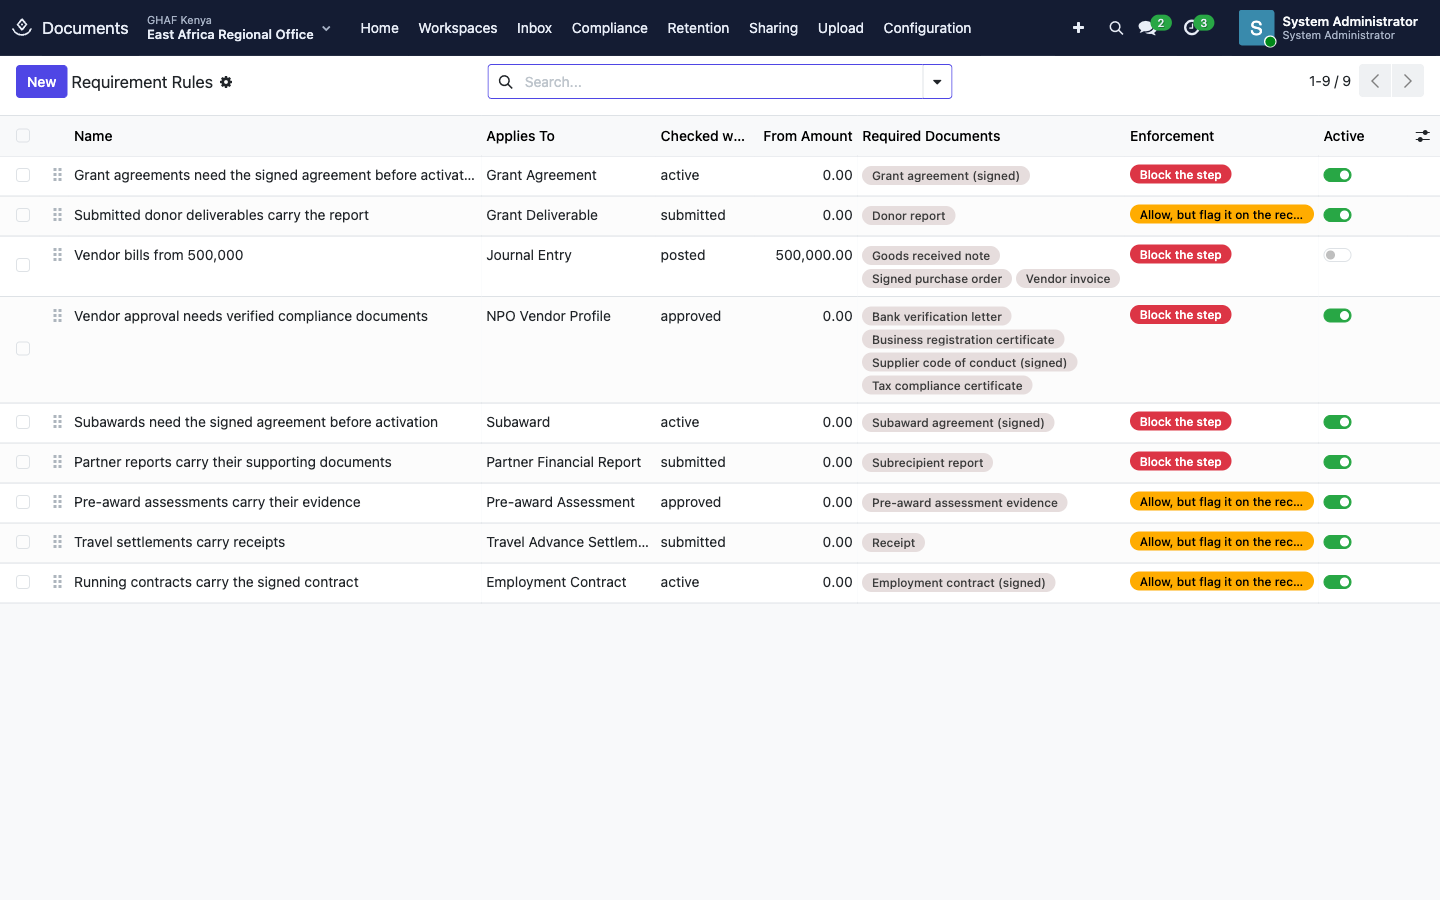1440x900 pixels.
Task: Enable the Active toggle for Vendor bills rule
Action: click(1337, 255)
